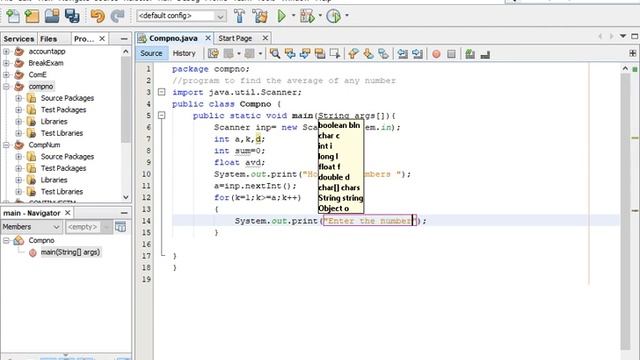This screenshot has height=360, width=640.
Task: Select the BreakExam project
Action: click(46, 63)
